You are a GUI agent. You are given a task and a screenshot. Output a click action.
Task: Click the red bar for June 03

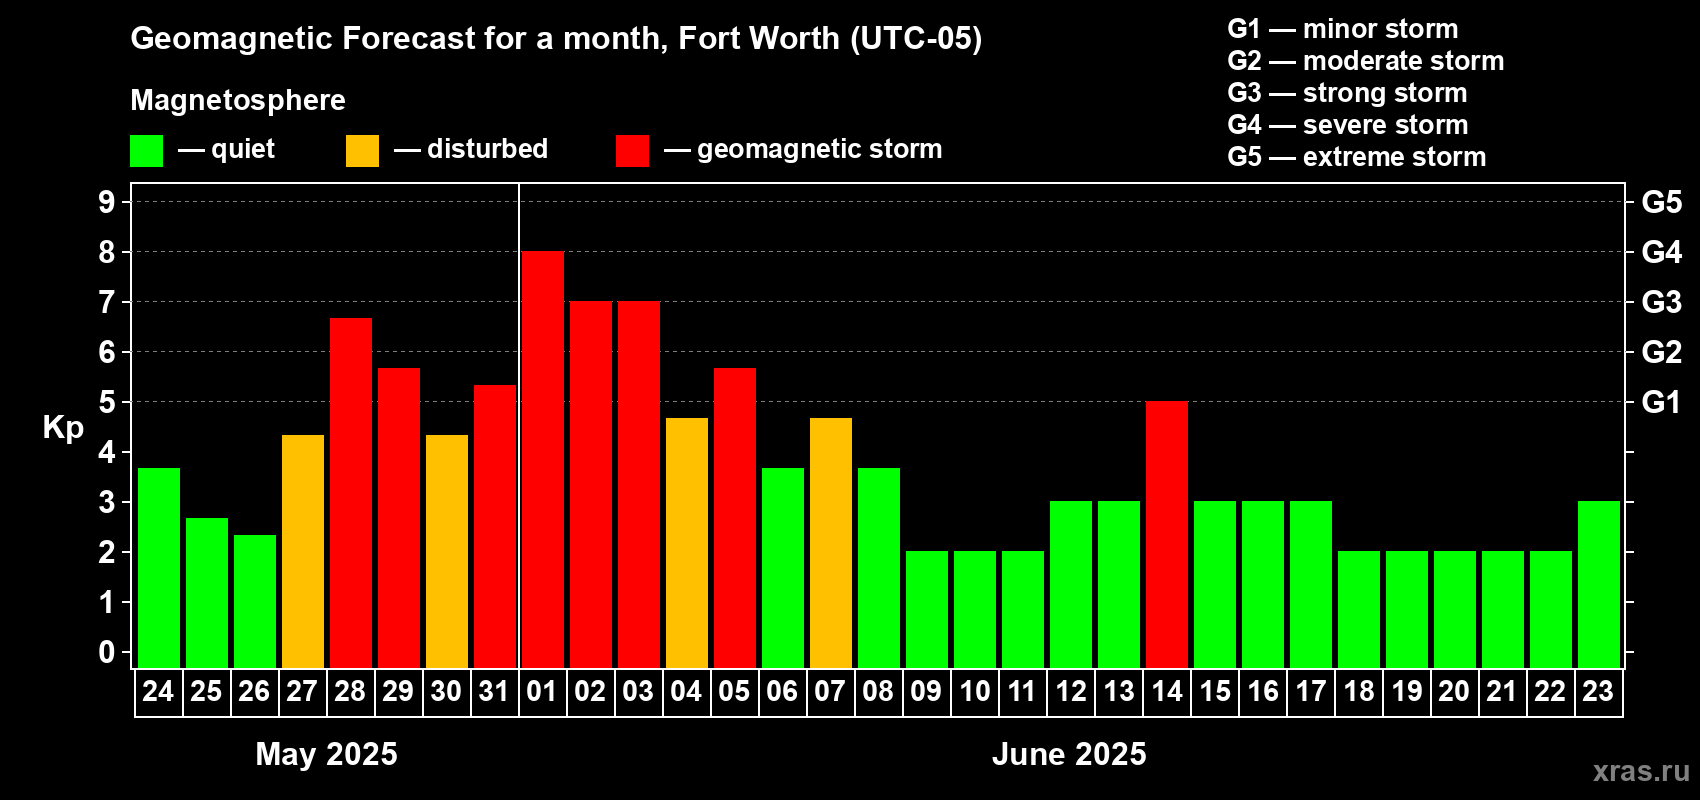click(x=639, y=485)
